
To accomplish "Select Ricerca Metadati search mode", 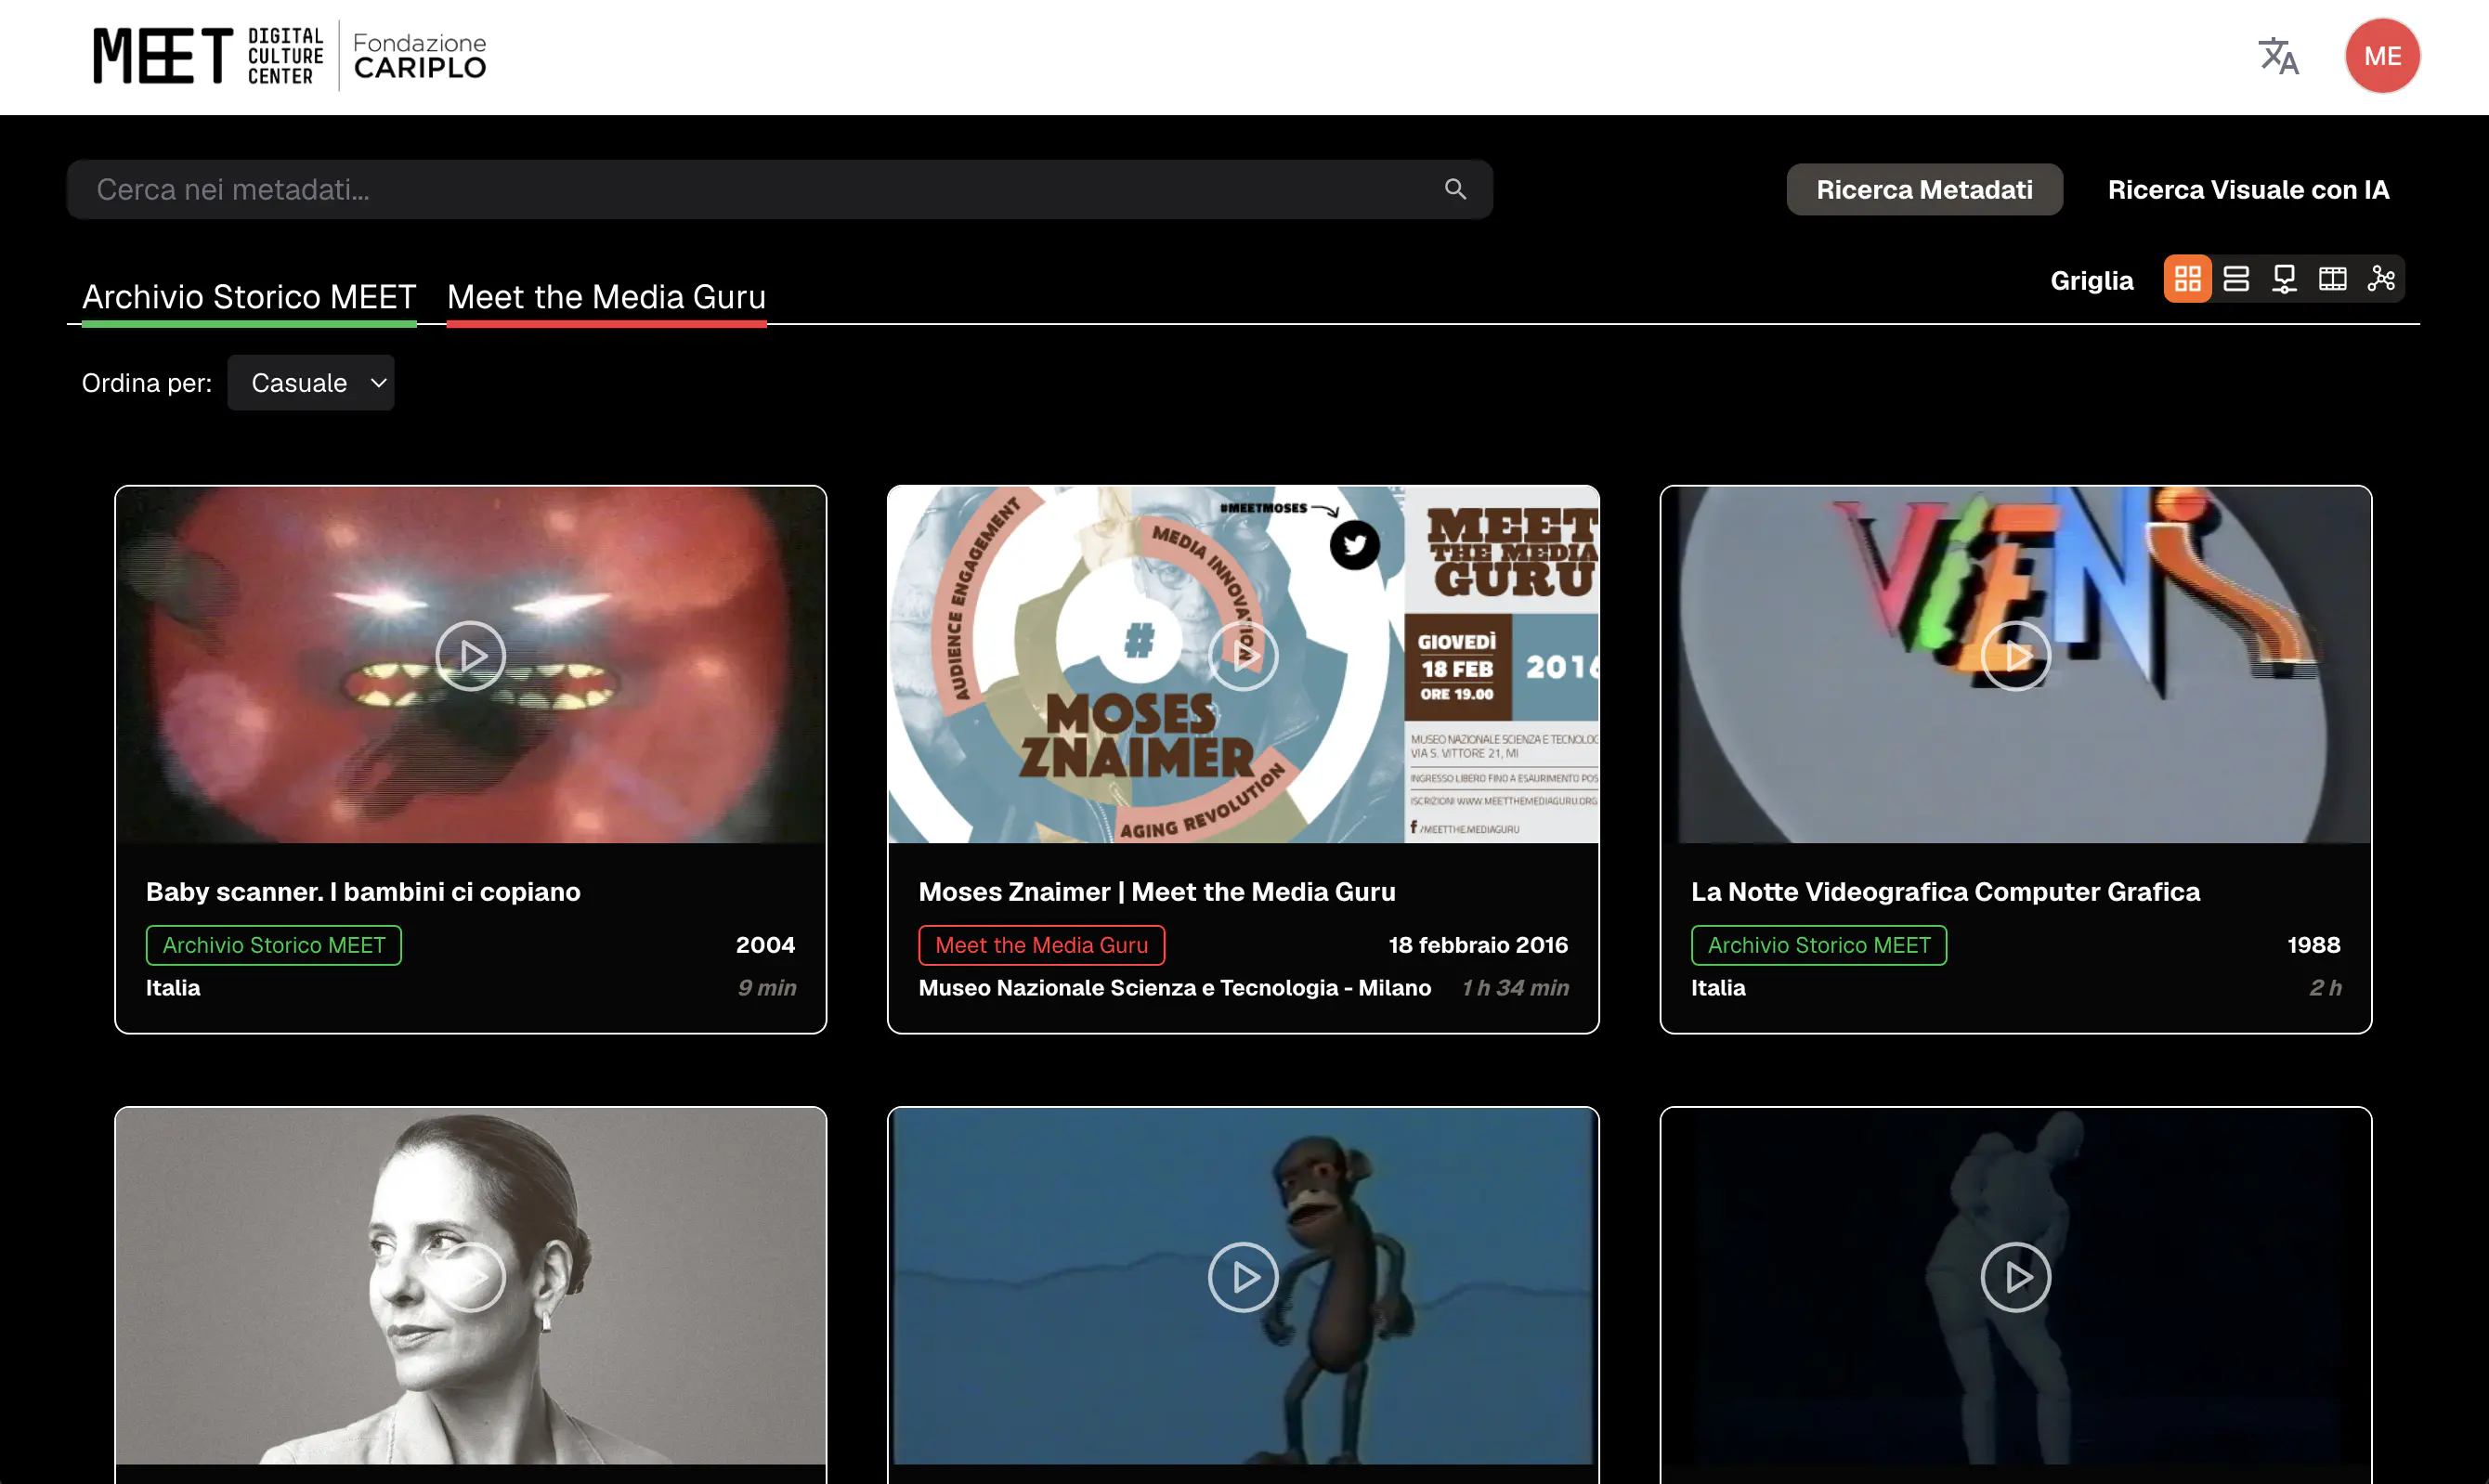I will (x=1924, y=189).
